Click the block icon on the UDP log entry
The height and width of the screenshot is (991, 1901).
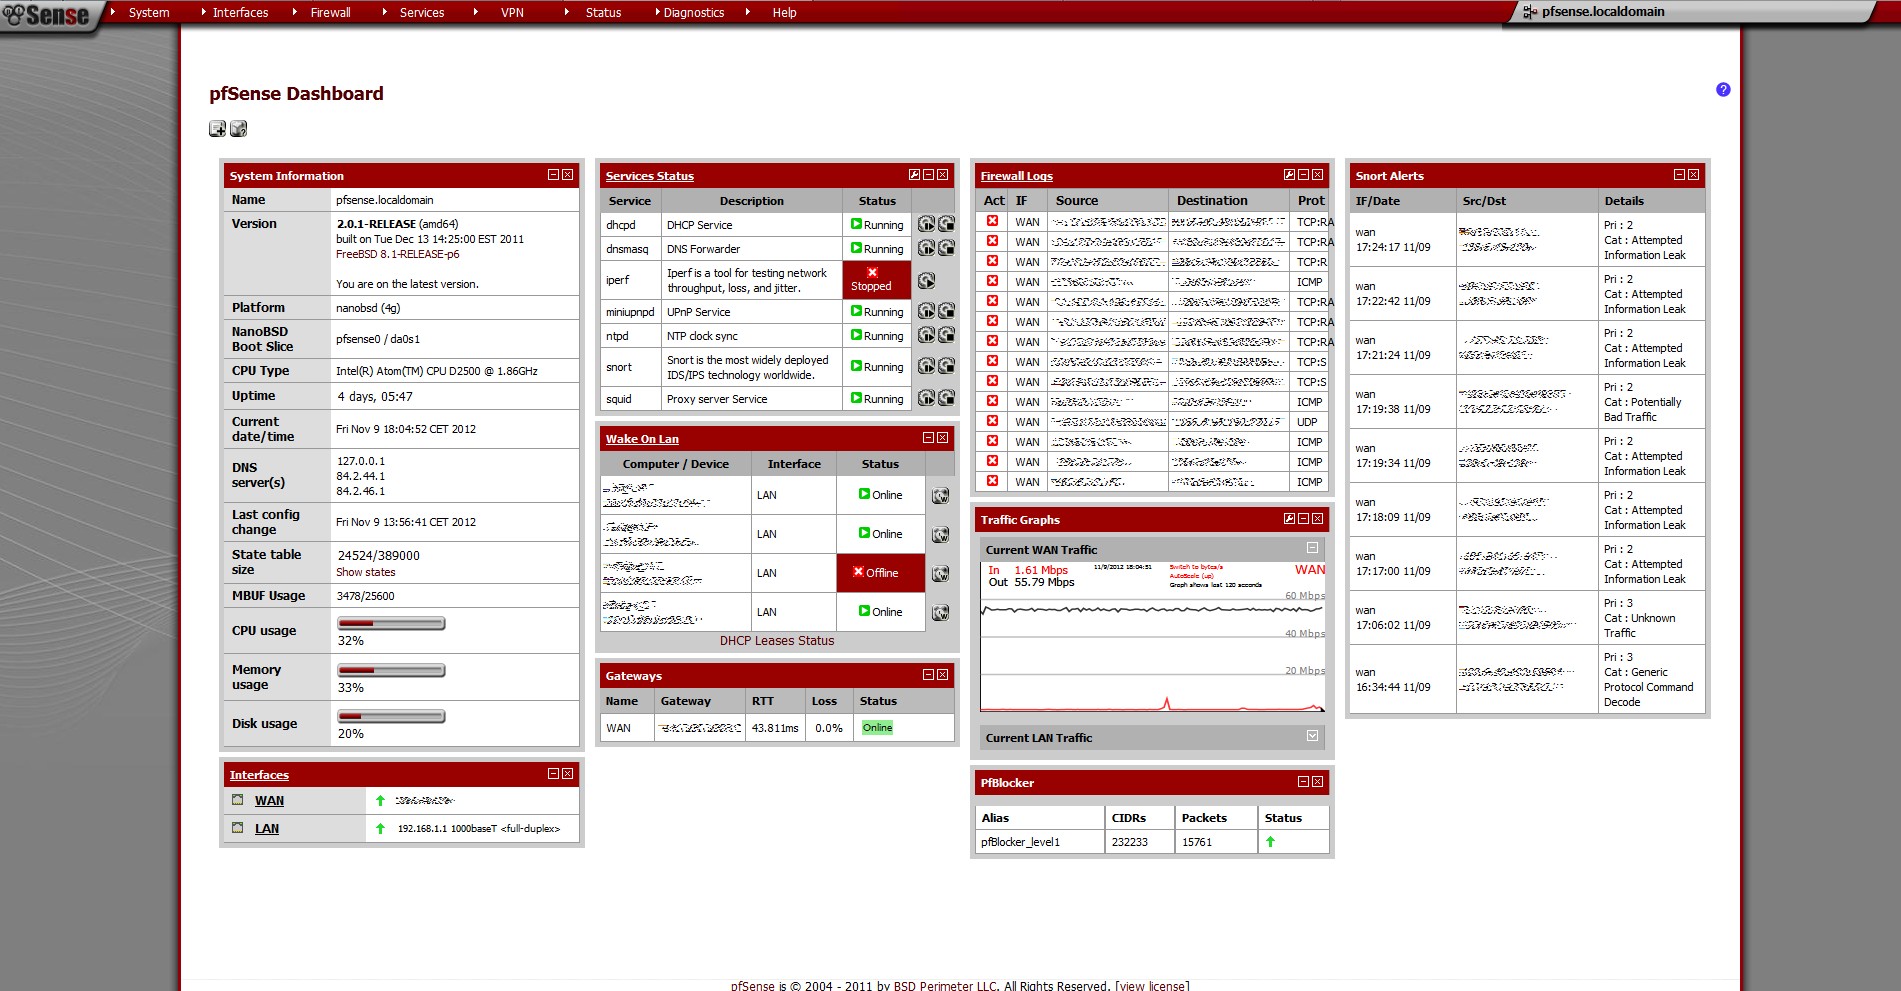(992, 421)
